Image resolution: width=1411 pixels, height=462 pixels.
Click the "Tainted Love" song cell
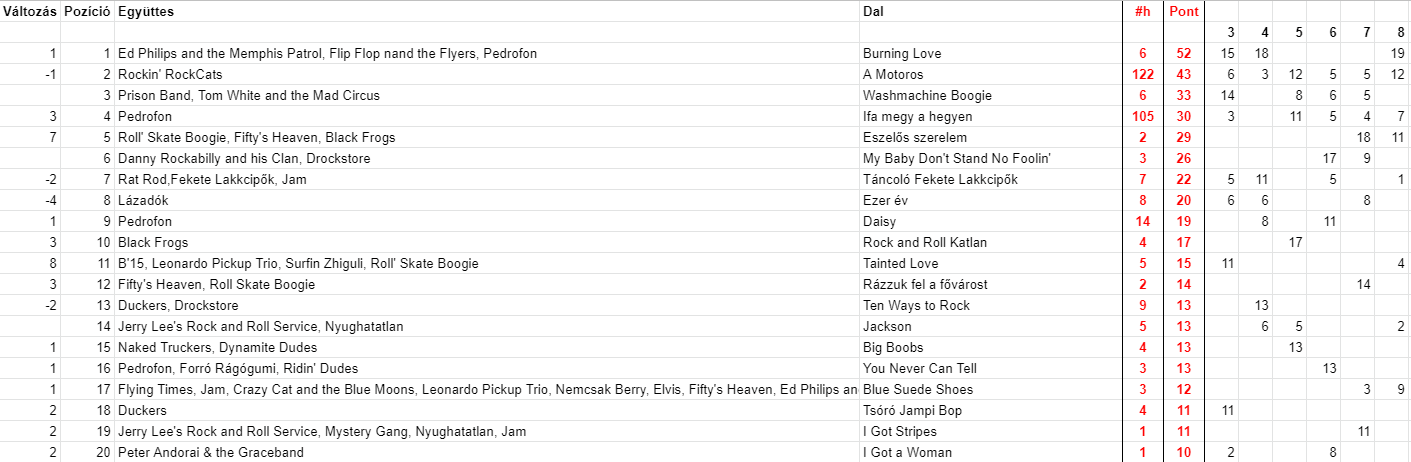pos(901,263)
